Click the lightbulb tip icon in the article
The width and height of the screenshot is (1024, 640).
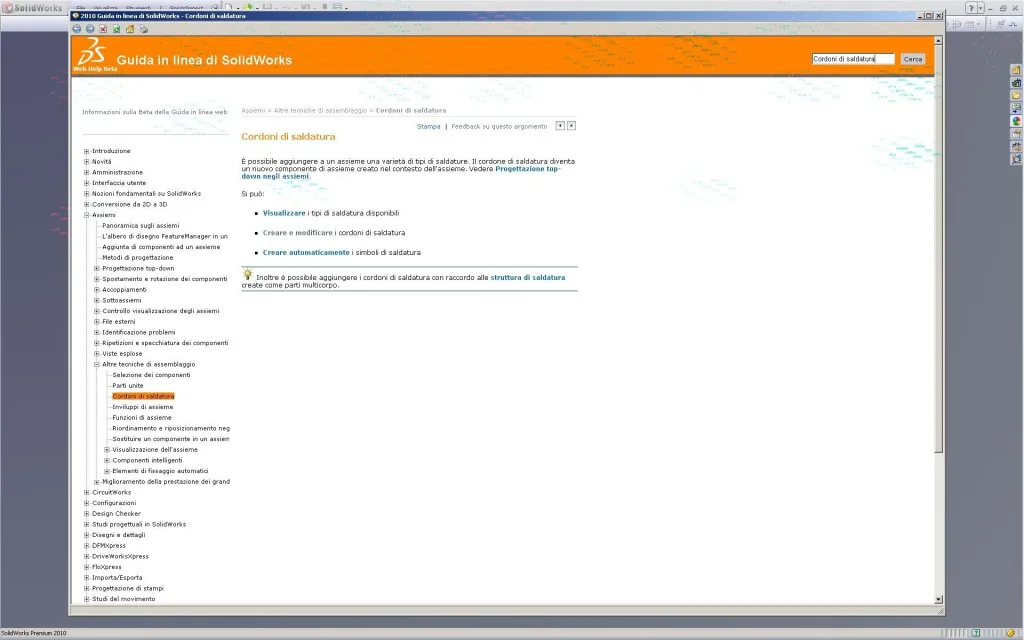tap(248, 274)
